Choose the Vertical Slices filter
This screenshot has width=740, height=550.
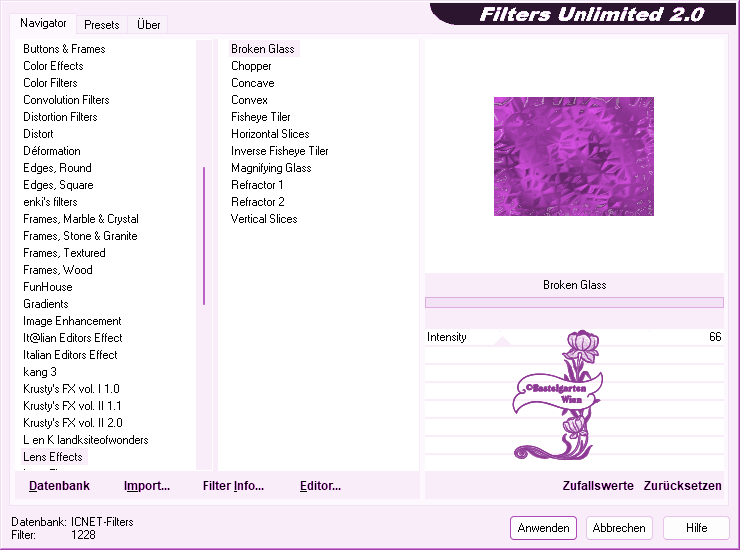click(264, 219)
